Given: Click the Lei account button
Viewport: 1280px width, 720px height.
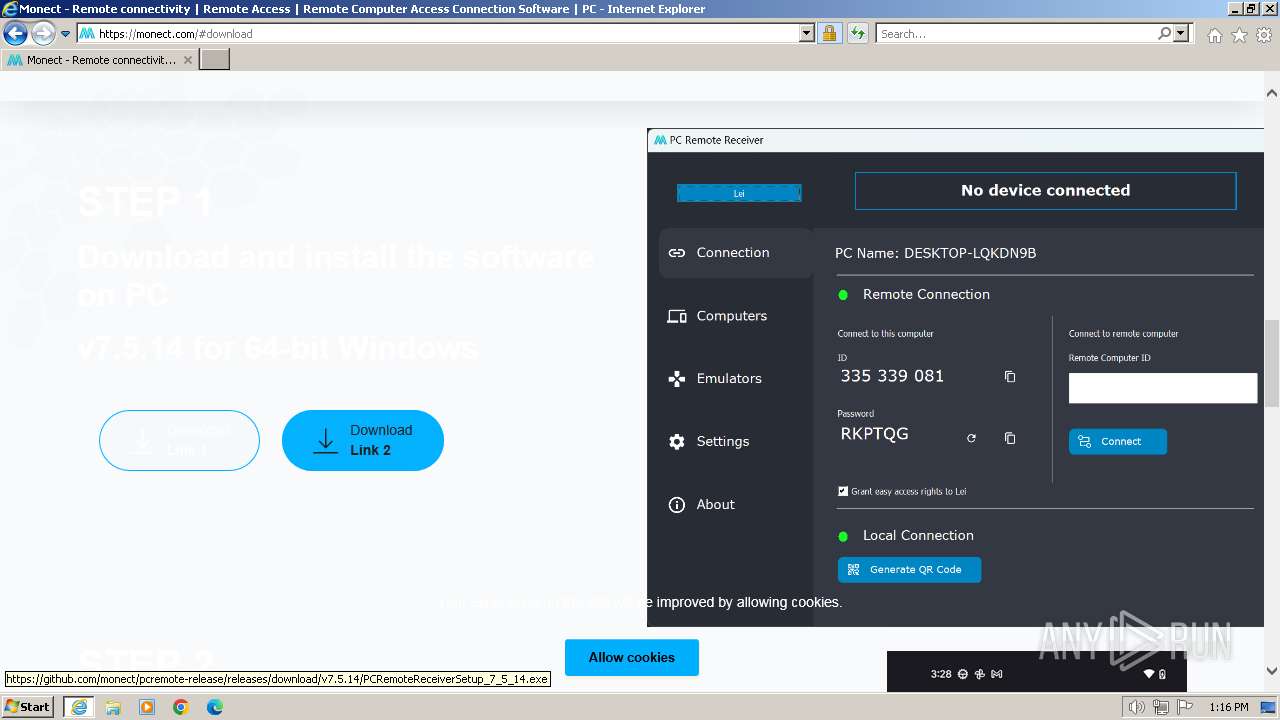Looking at the screenshot, I should [x=739, y=193].
